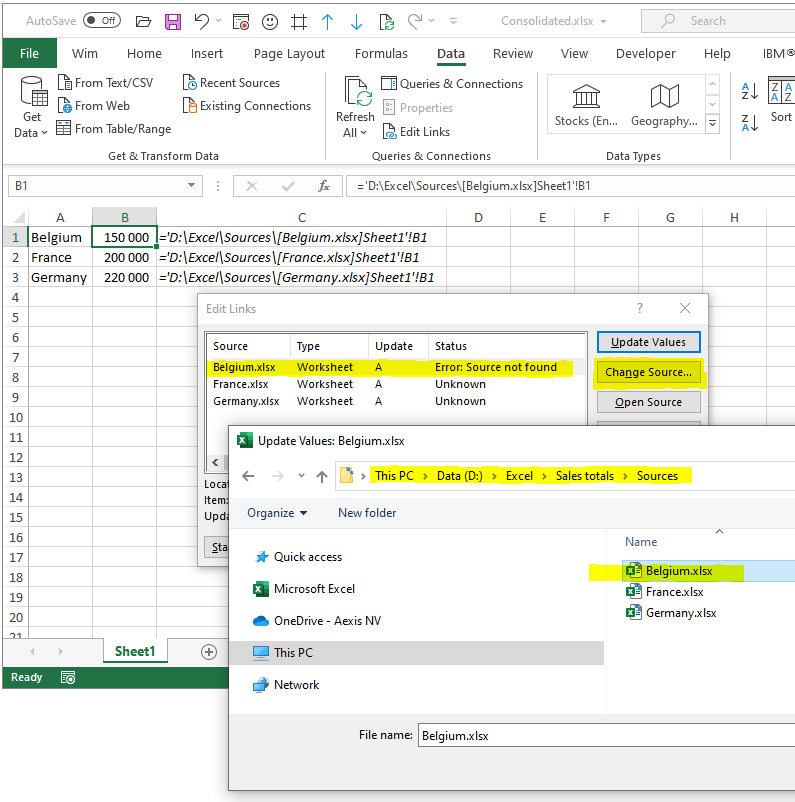Select France.xlsx row in Edit Links list
Viewport: 795px width, 802px height.
(x=396, y=384)
